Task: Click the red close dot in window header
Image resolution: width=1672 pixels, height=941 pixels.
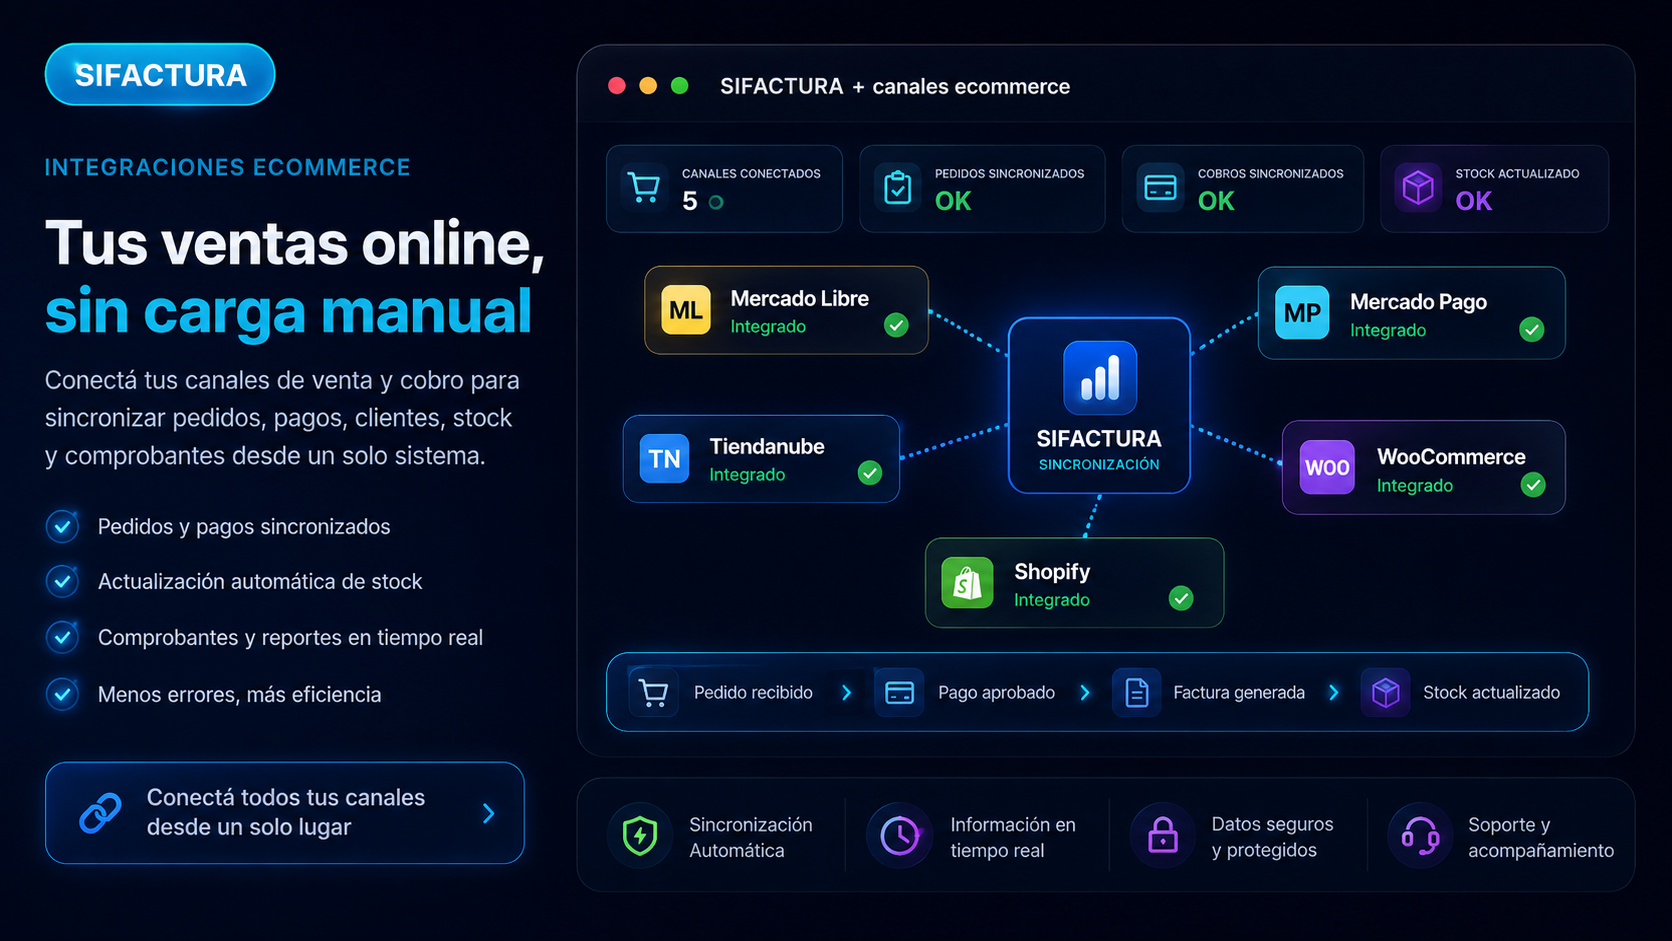Action: click(617, 86)
